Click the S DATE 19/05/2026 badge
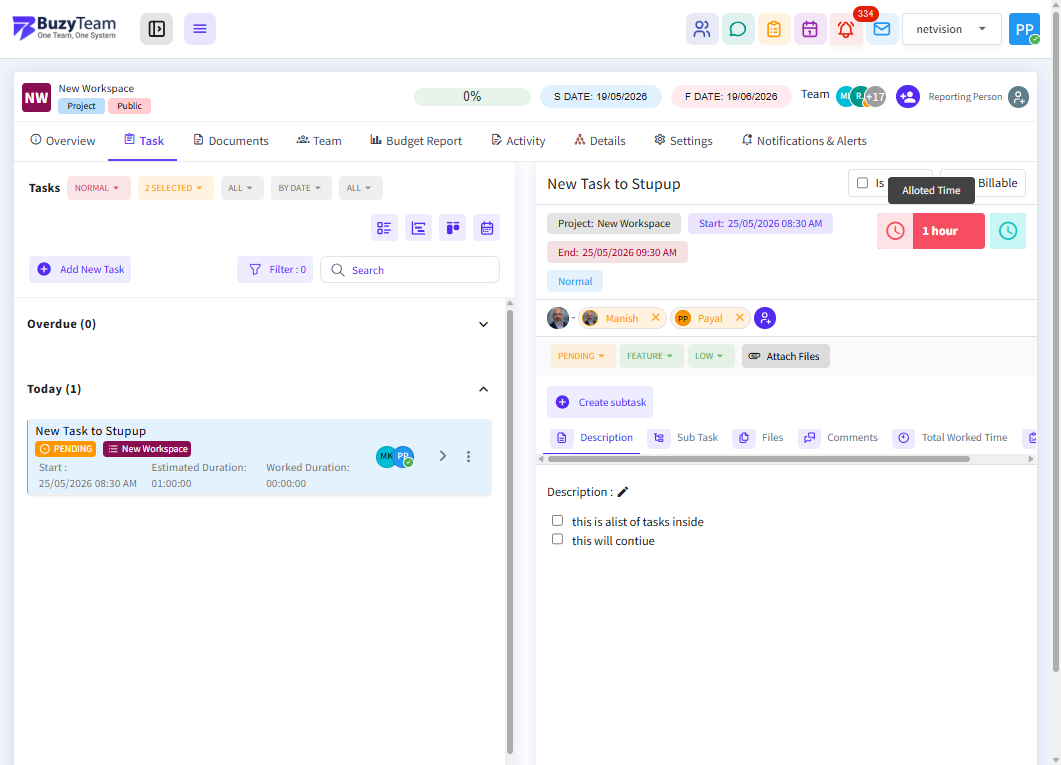Screen dimensions: 1061x765 [600, 97]
